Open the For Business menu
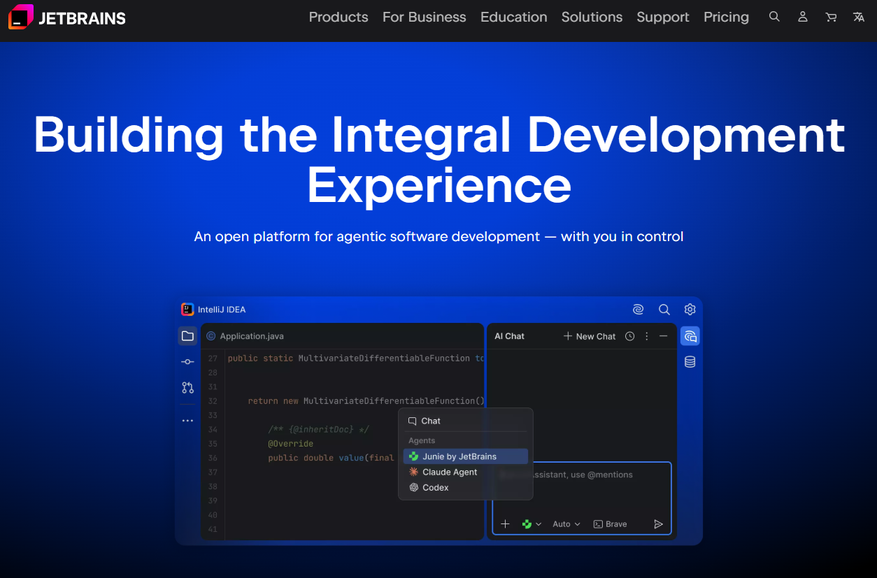This screenshot has width=877, height=578. (x=424, y=17)
